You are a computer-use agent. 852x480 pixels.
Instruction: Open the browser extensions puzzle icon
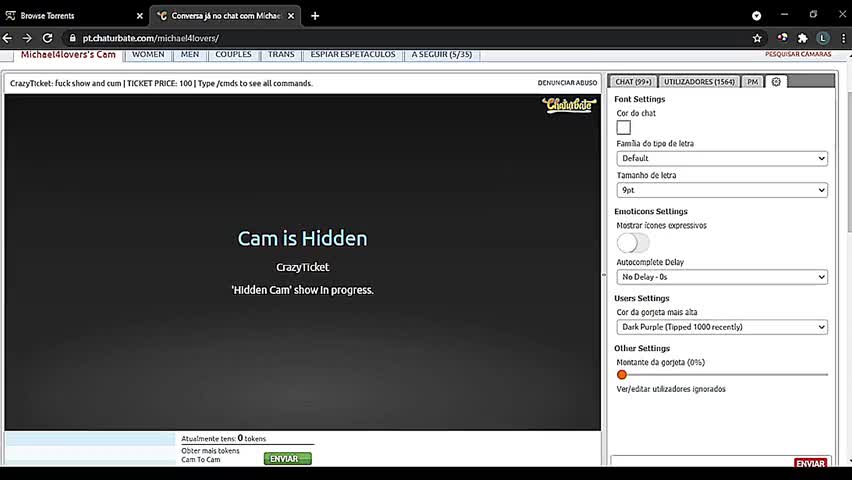pyautogui.click(x=803, y=38)
